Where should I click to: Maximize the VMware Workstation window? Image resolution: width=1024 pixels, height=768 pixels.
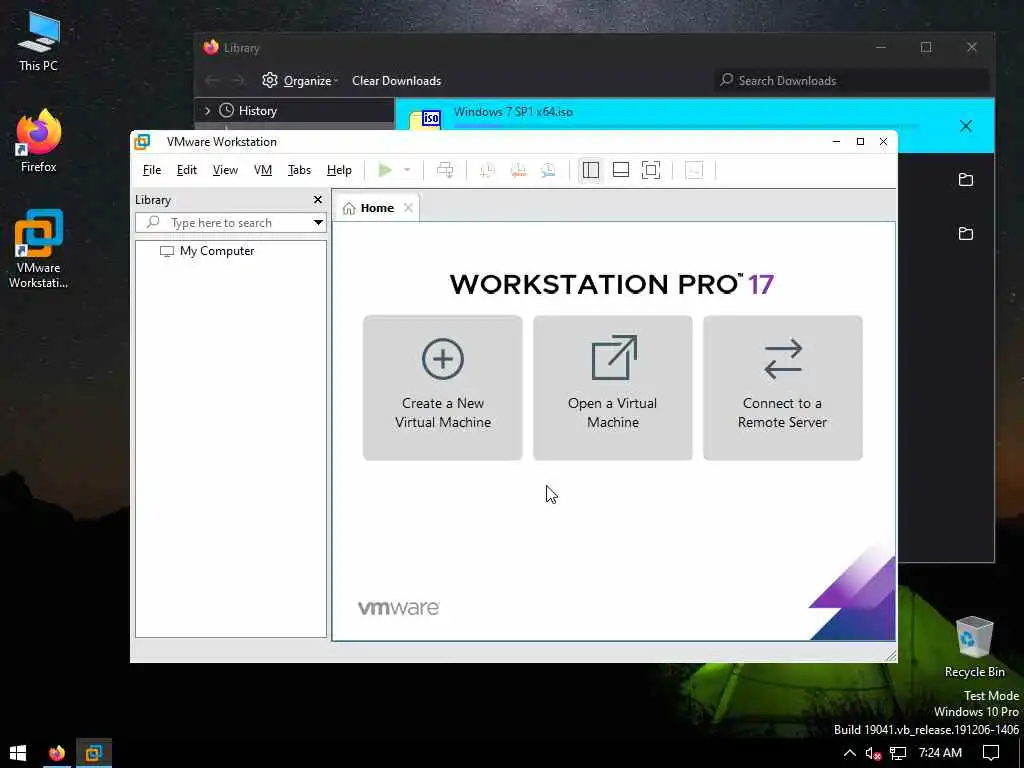coord(860,142)
